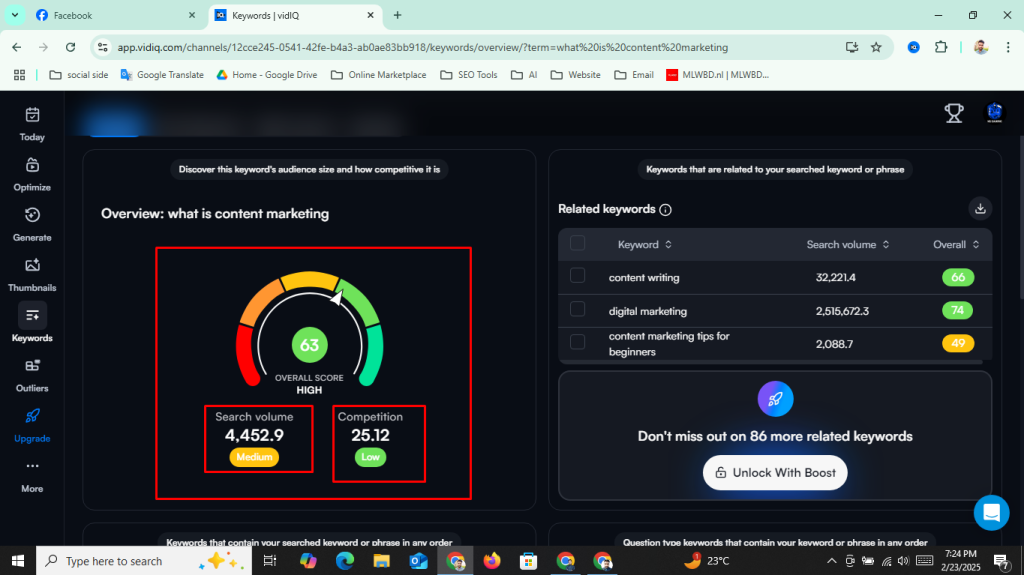Image resolution: width=1024 pixels, height=575 pixels.
Task: Open Task View on taskbar
Action: [269, 561]
